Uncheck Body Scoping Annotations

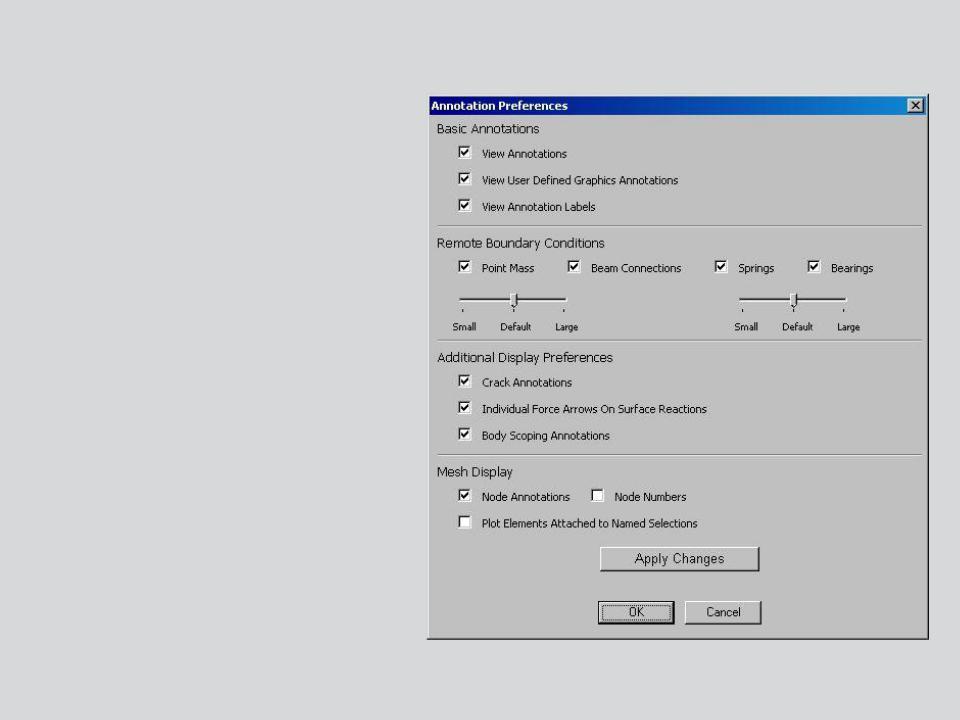[x=465, y=435]
